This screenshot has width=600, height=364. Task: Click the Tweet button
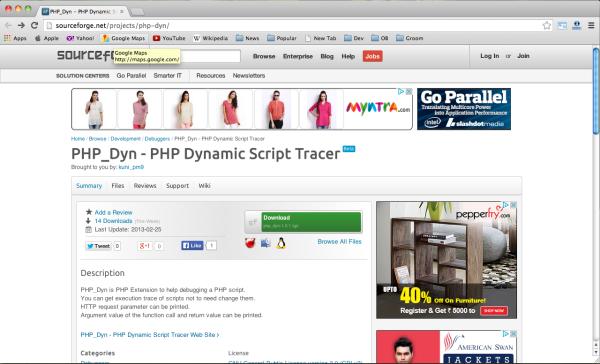(x=98, y=246)
